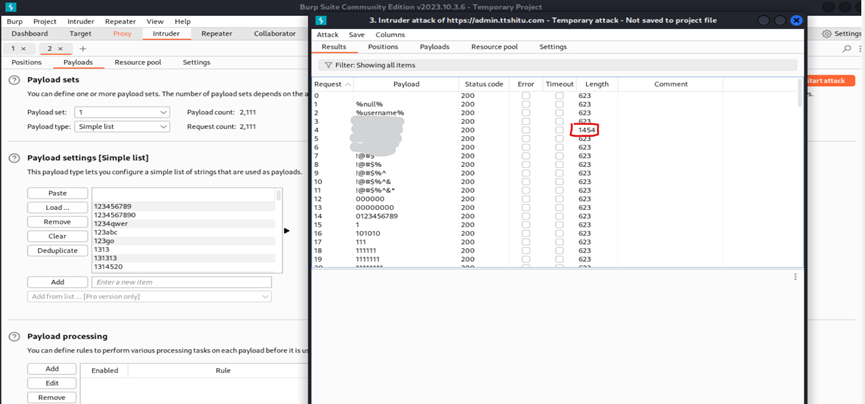Switch to the Proxy tab
Screen dimensions: 865x404
pos(122,34)
